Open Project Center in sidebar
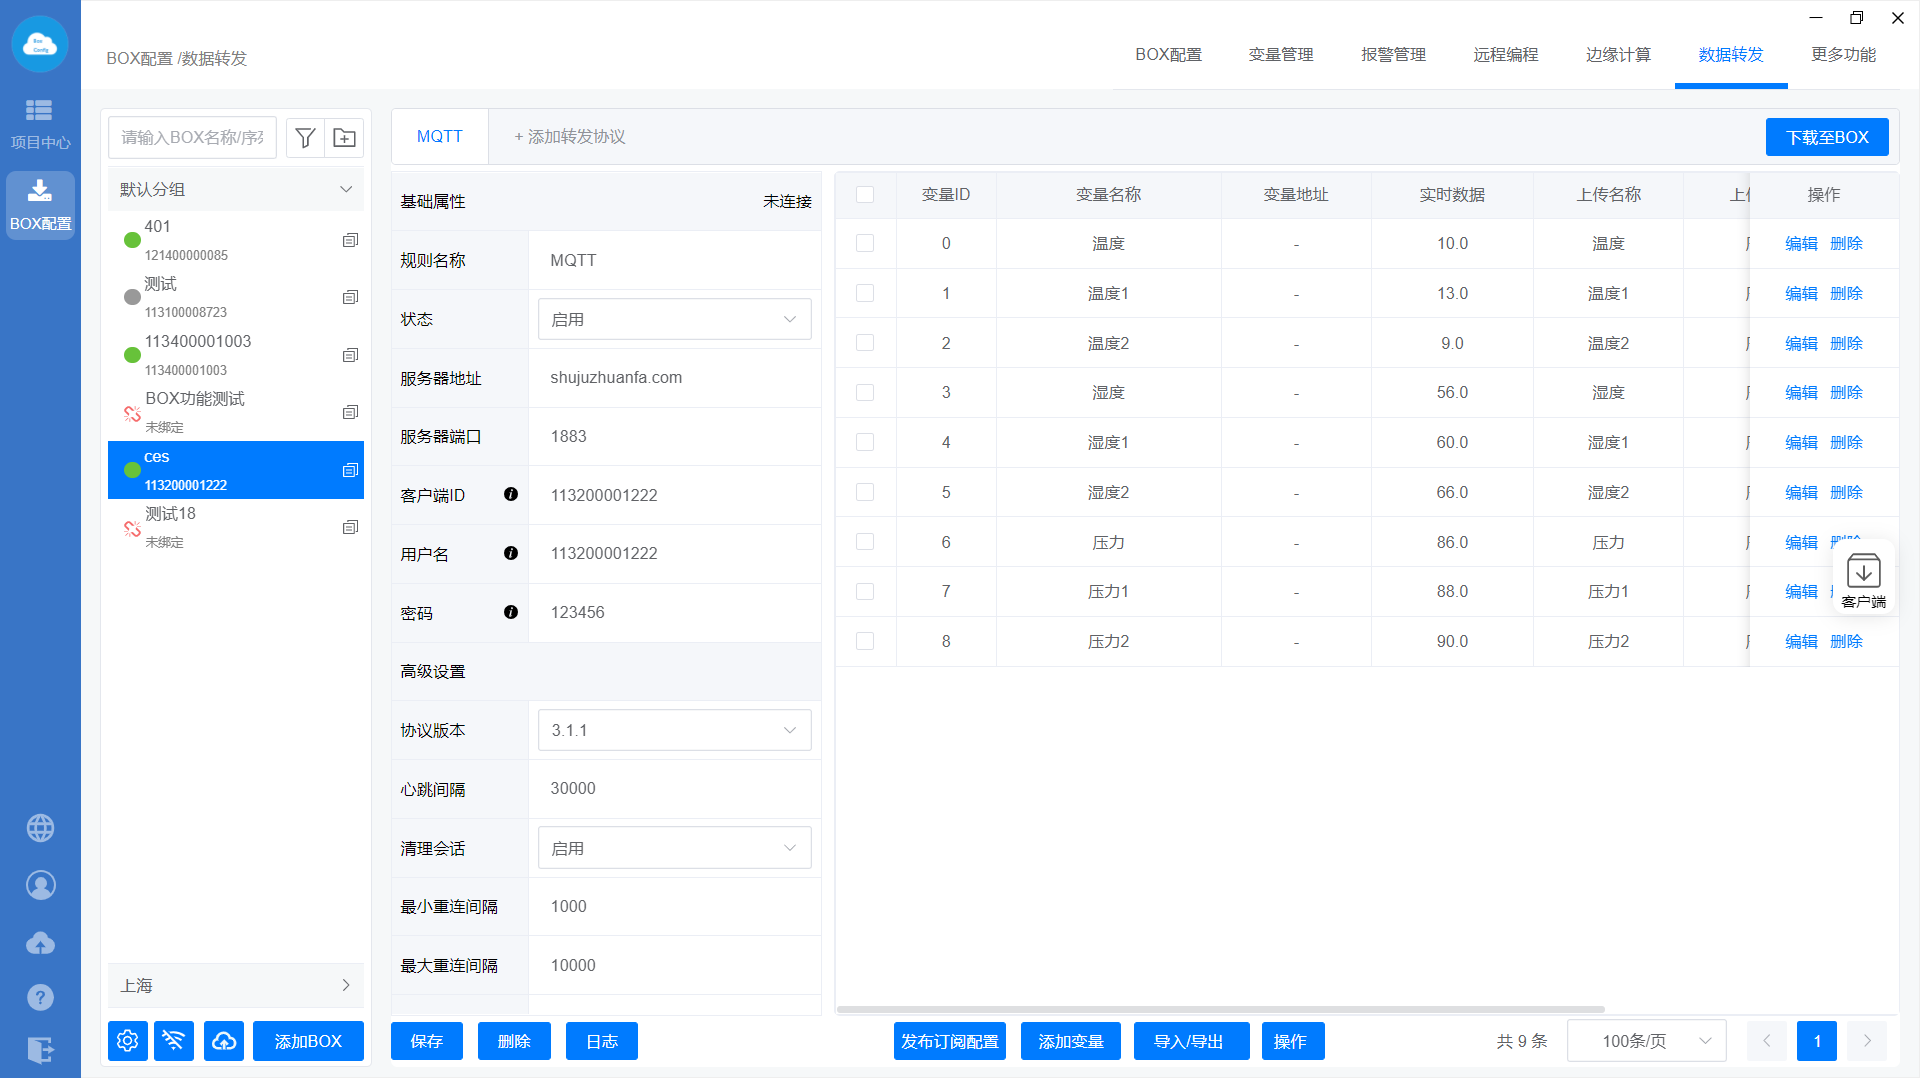1920x1078 pixels. tap(40, 123)
